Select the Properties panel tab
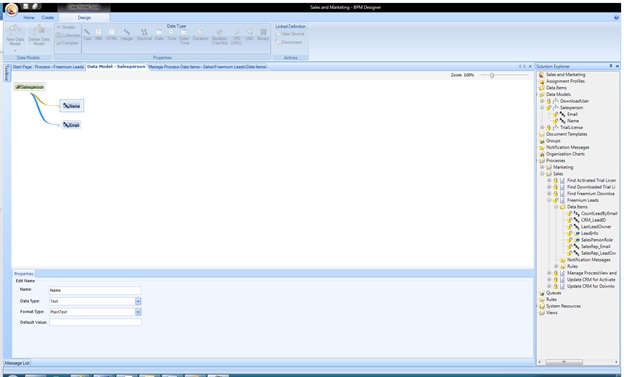Screen dimensions: 624x377 pos(24,274)
